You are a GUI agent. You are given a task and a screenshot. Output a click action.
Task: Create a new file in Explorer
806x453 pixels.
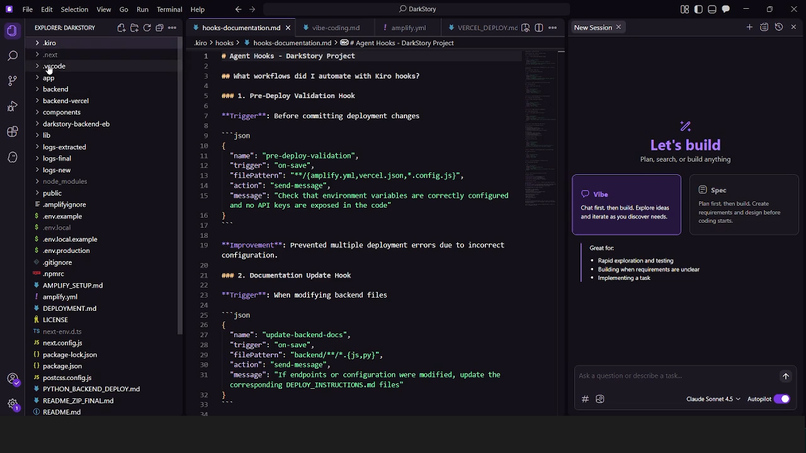point(121,28)
